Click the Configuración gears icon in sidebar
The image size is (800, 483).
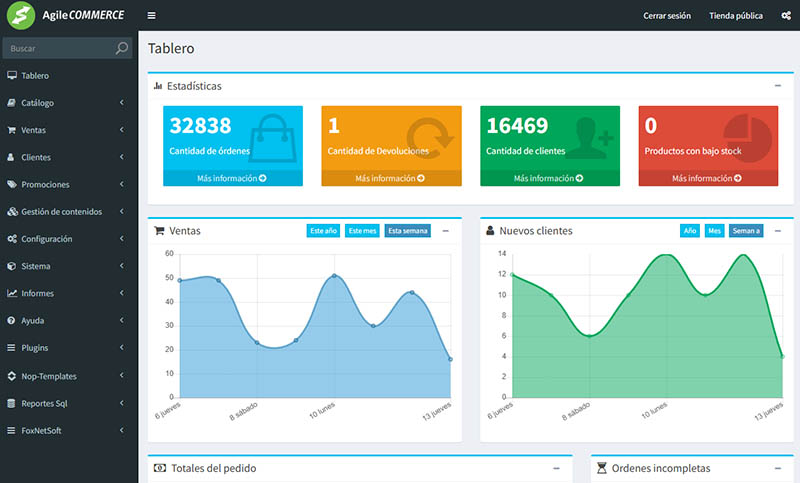(12, 239)
